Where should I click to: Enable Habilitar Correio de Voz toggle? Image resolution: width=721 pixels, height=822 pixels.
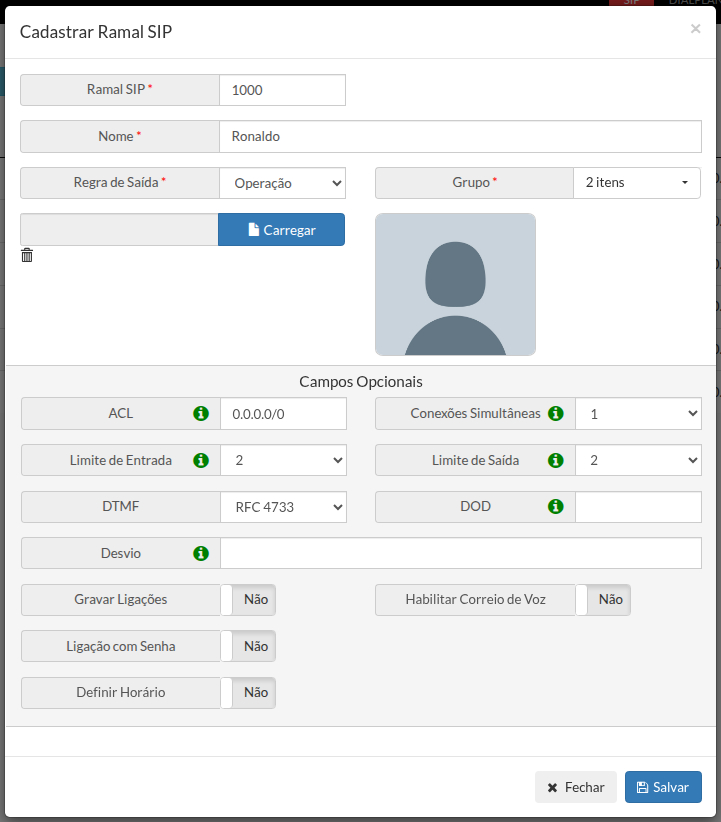(603, 600)
